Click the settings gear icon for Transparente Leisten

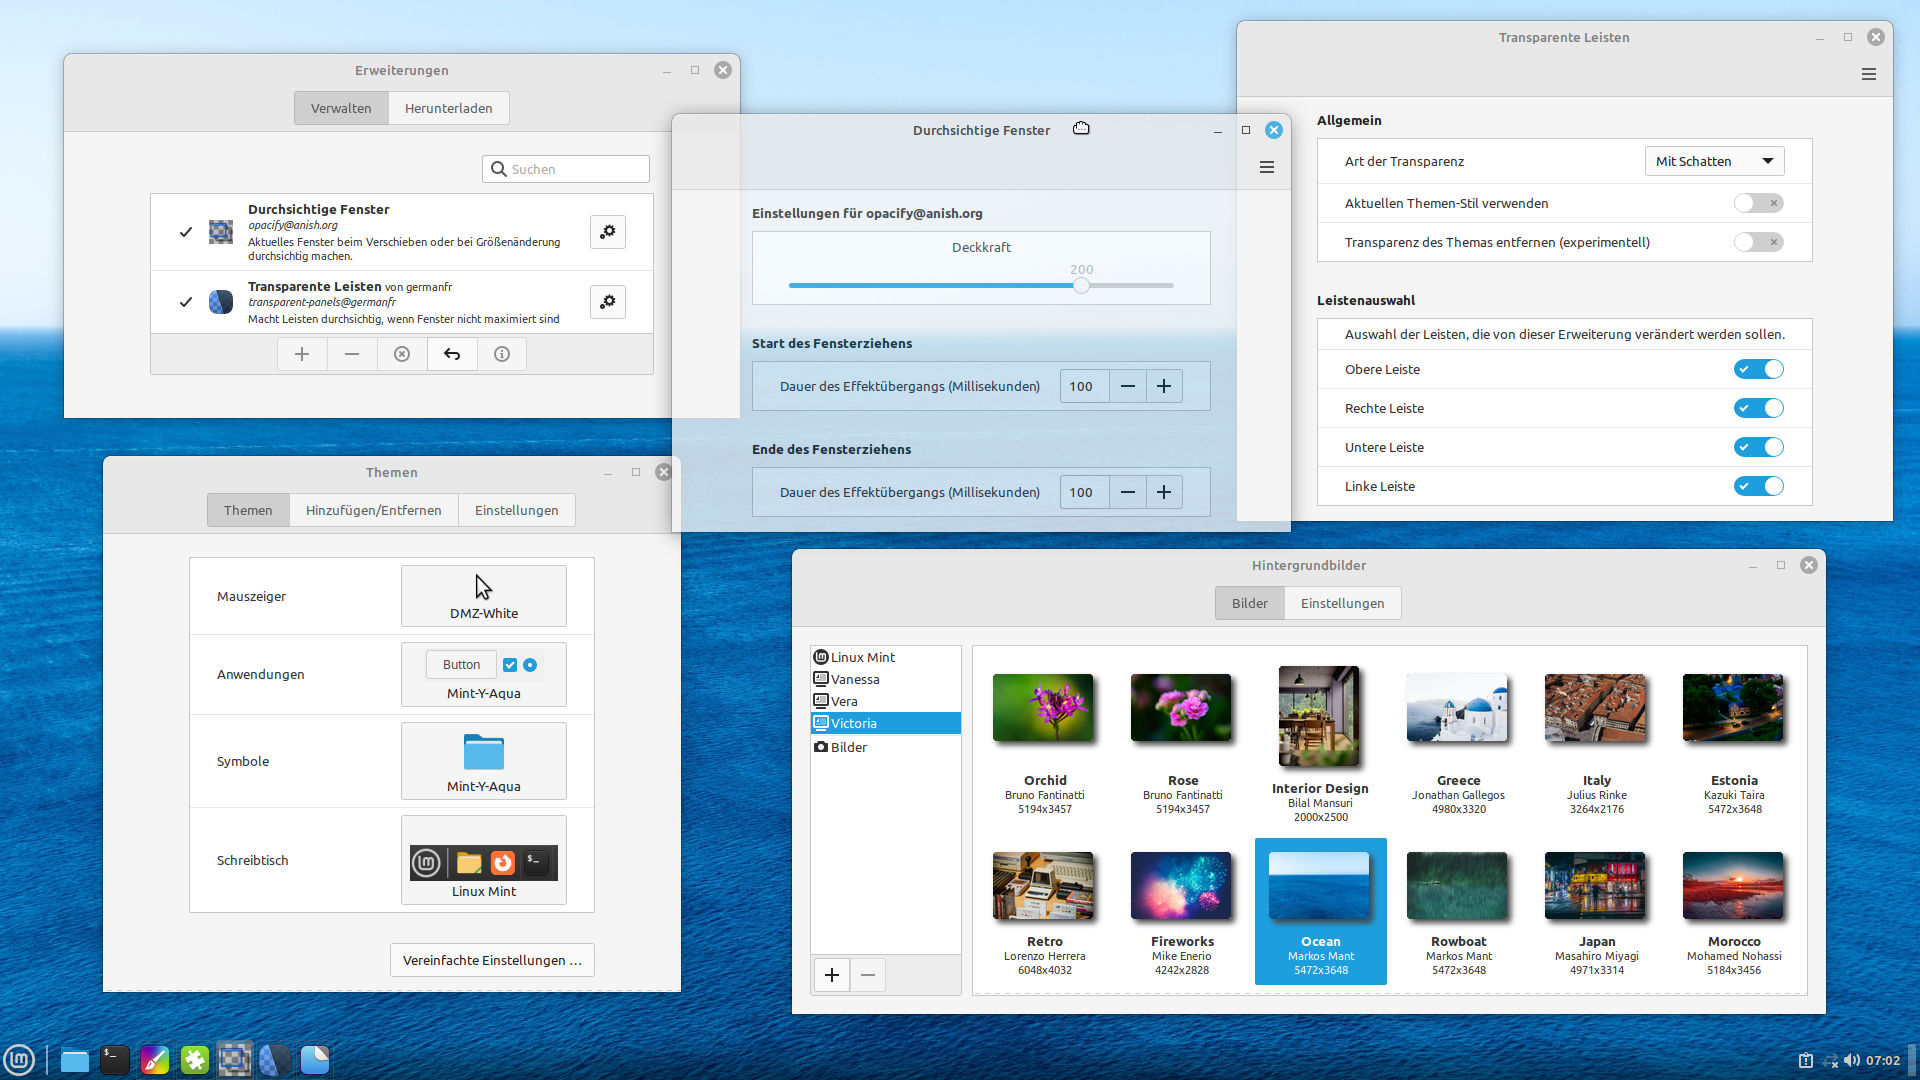607,301
